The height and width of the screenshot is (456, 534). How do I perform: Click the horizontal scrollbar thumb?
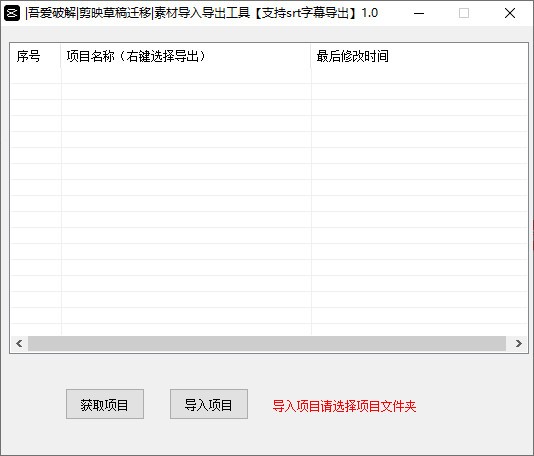pyautogui.click(x=267, y=343)
